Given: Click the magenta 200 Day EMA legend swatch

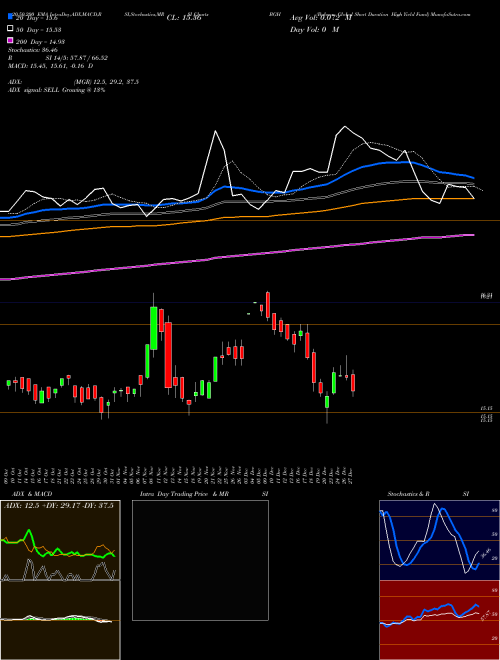Looking at the screenshot, I should pyautogui.click(x=10, y=40).
